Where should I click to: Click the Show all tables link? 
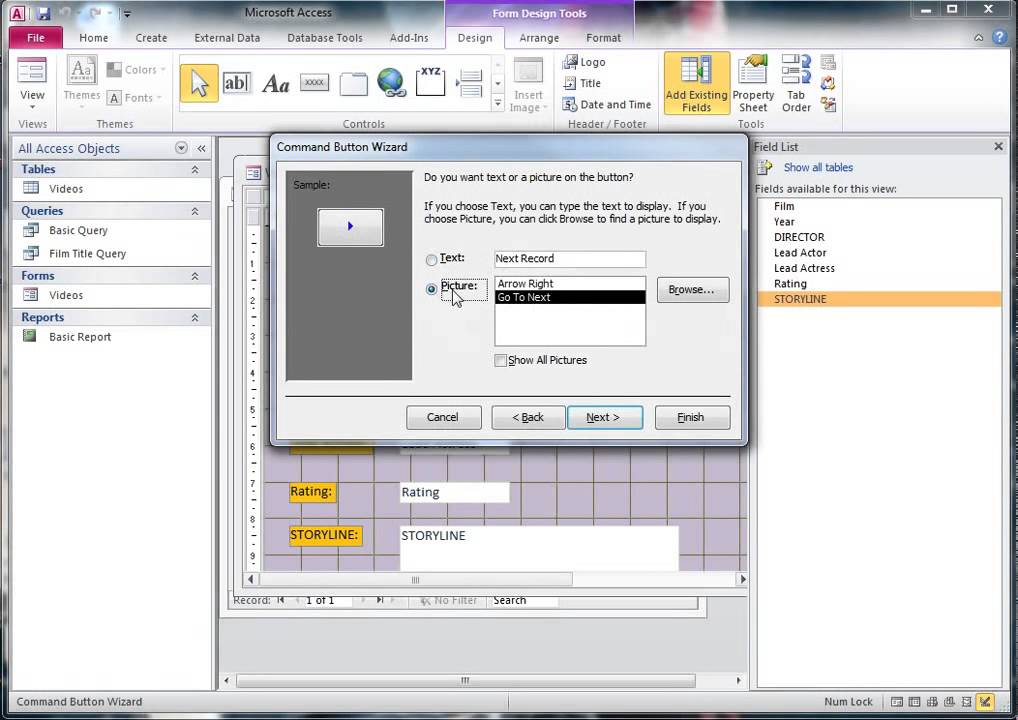tap(818, 168)
